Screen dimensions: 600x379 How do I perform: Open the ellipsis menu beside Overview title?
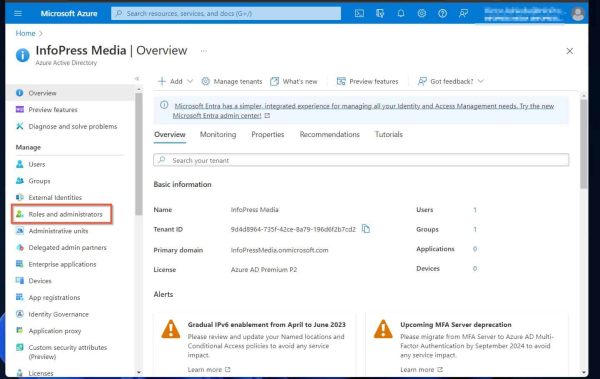point(204,51)
